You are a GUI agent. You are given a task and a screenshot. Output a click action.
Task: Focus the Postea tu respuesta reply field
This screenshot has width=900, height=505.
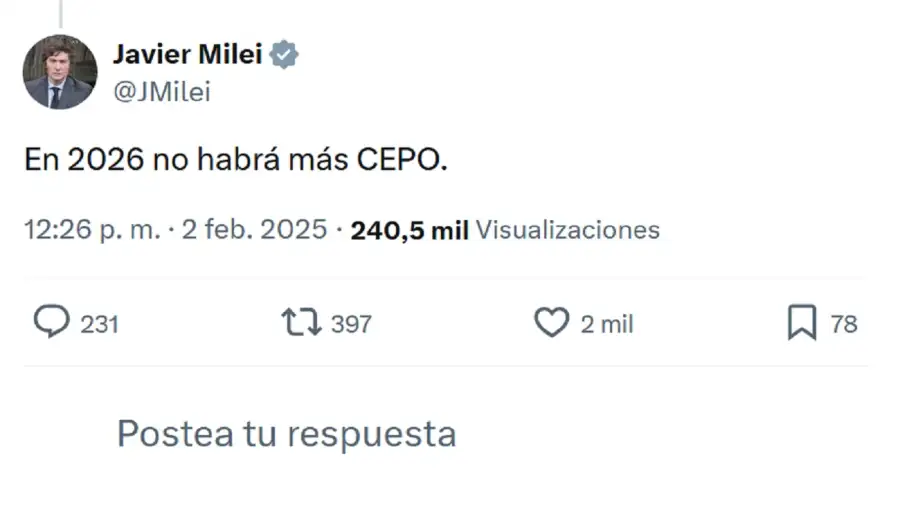pyautogui.click(x=286, y=434)
